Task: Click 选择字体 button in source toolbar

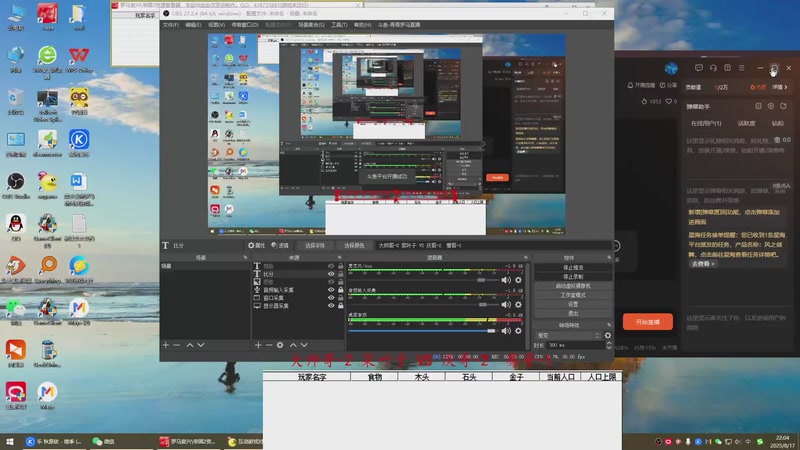Action: tap(315, 245)
